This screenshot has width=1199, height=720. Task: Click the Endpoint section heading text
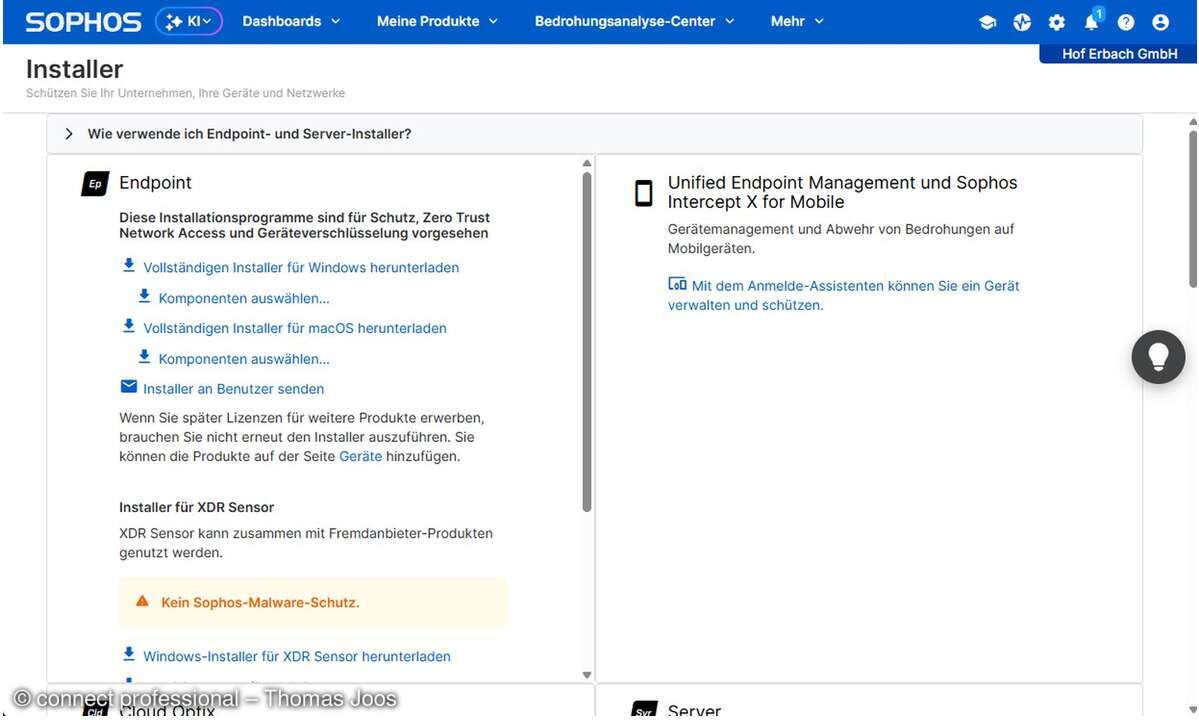click(x=155, y=183)
